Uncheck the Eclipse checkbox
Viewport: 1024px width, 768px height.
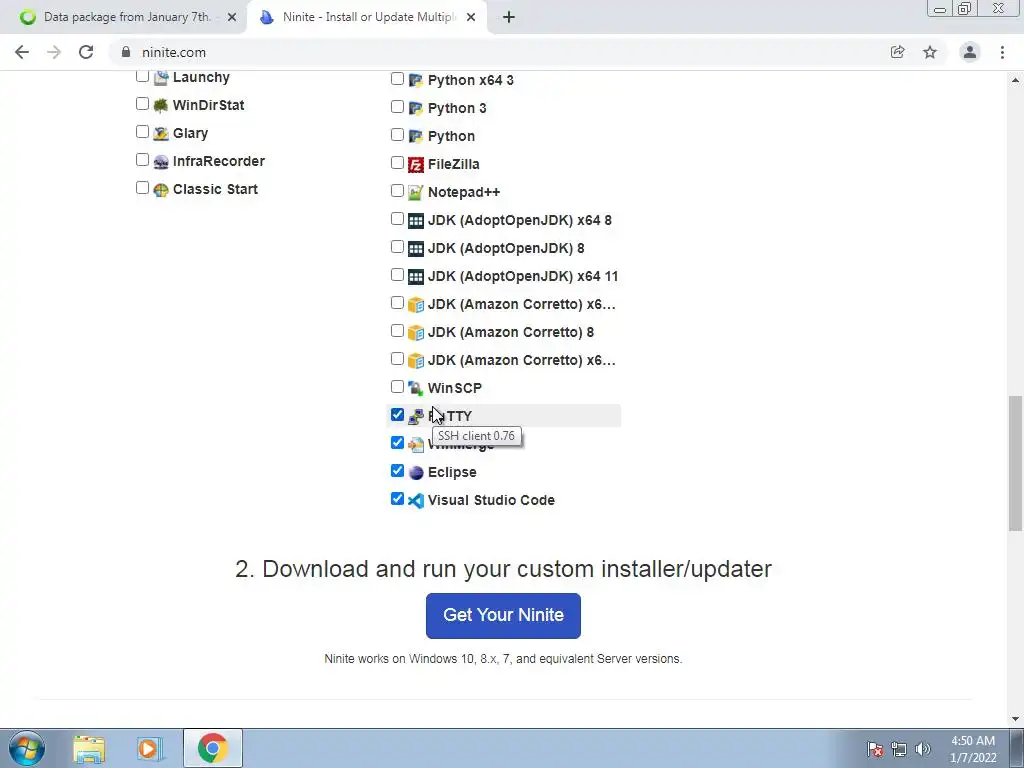click(397, 470)
